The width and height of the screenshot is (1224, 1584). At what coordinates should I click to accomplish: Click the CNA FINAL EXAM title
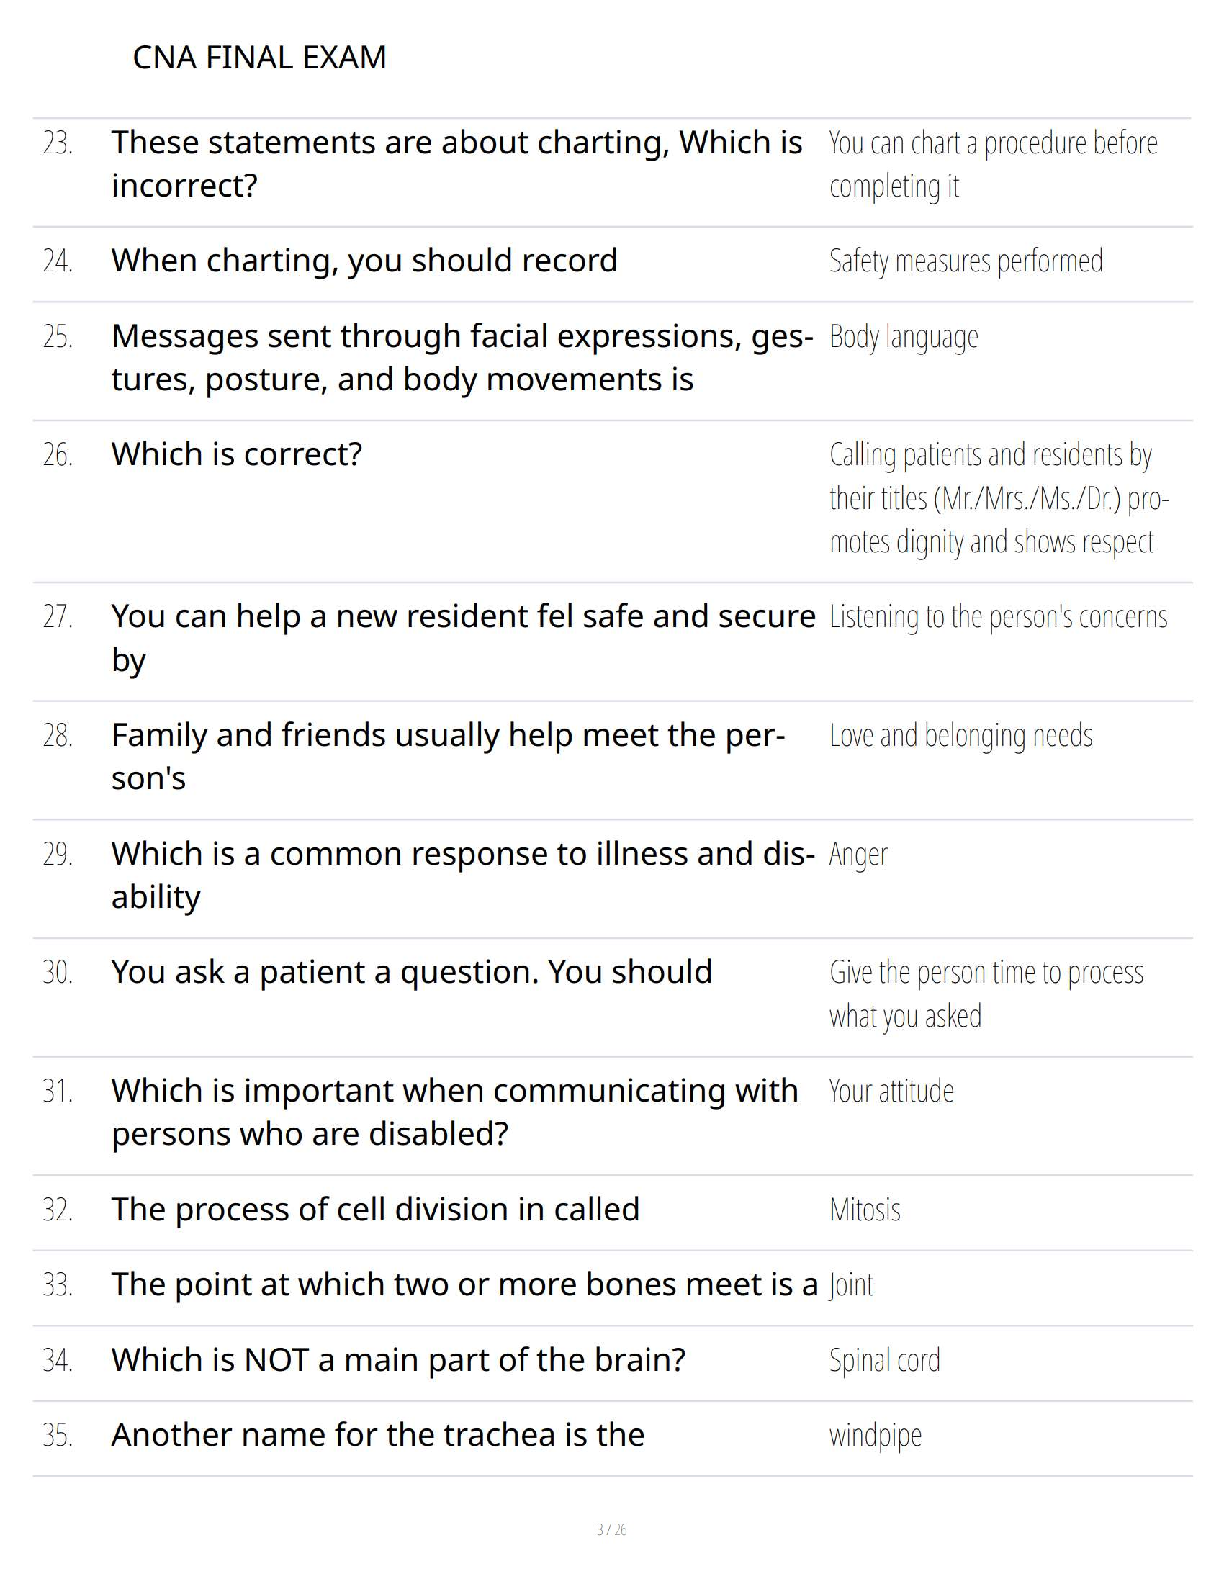click(259, 57)
